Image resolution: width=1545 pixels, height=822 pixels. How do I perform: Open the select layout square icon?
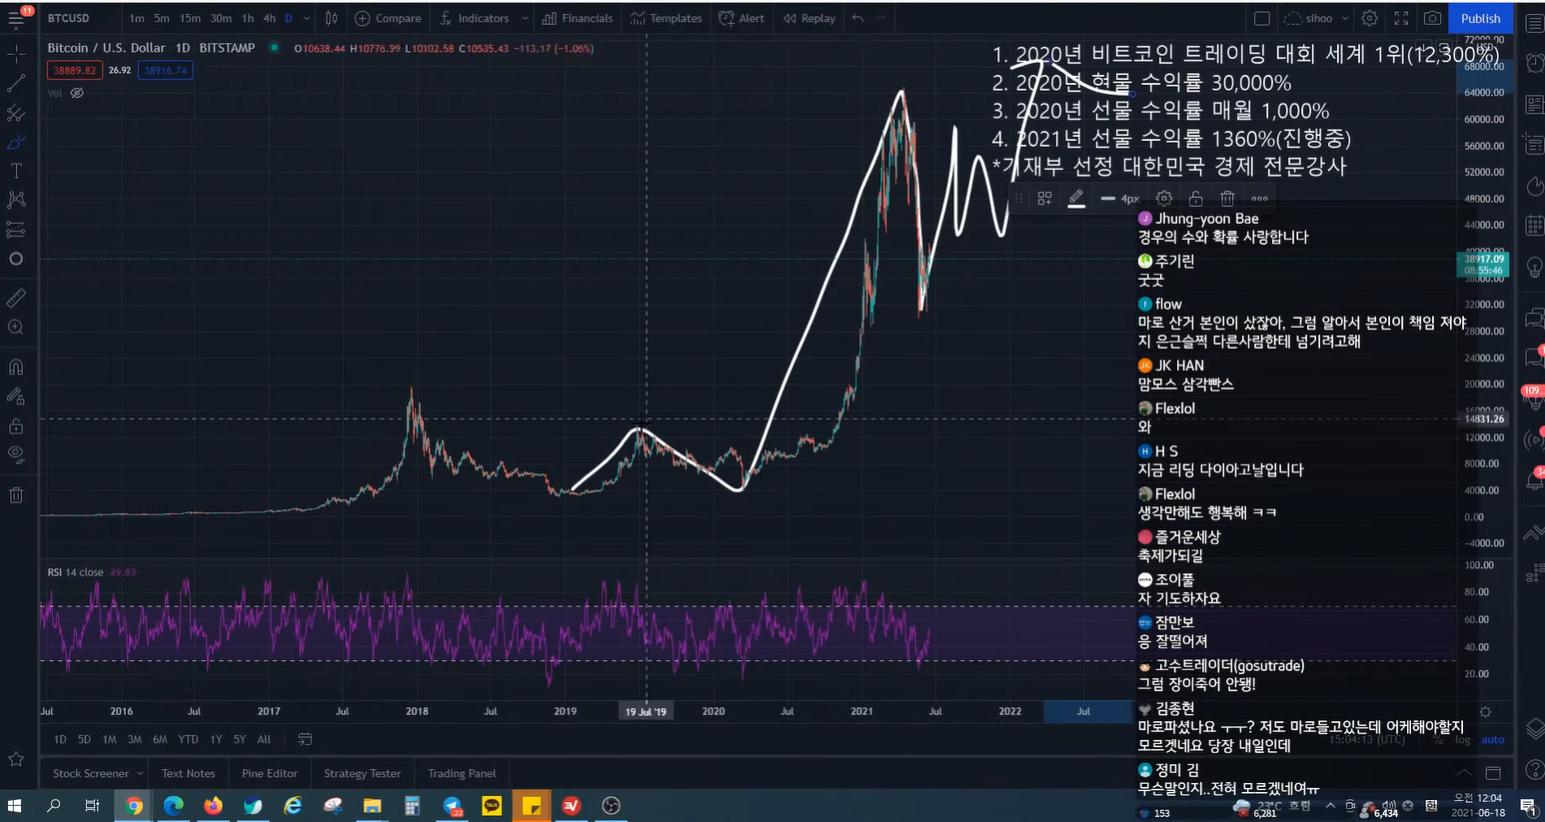point(1262,18)
